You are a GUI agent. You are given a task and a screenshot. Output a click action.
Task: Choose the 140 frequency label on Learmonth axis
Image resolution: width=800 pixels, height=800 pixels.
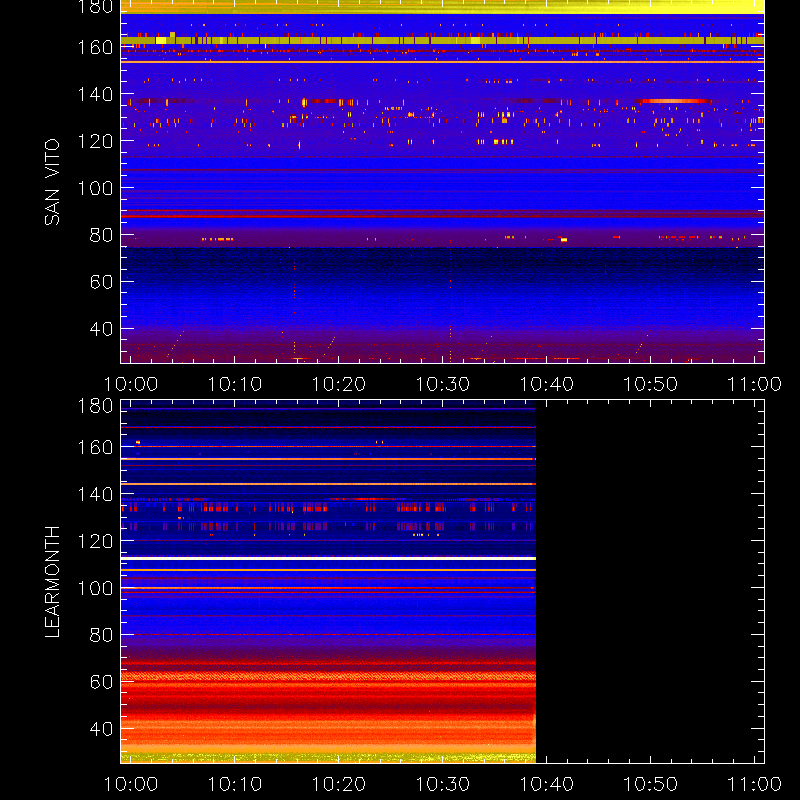tap(95, 494)
